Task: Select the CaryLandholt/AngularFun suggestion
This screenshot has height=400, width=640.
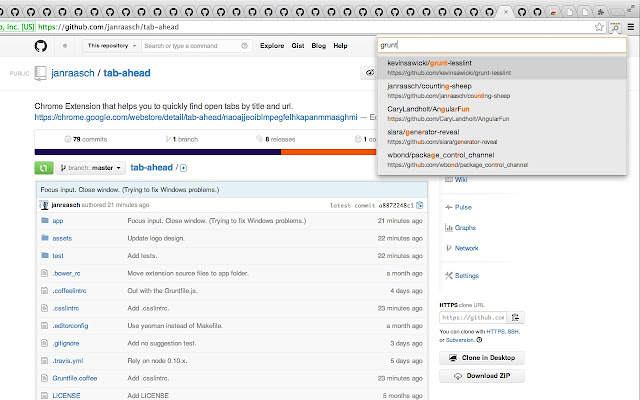Action: click(502, 114)
